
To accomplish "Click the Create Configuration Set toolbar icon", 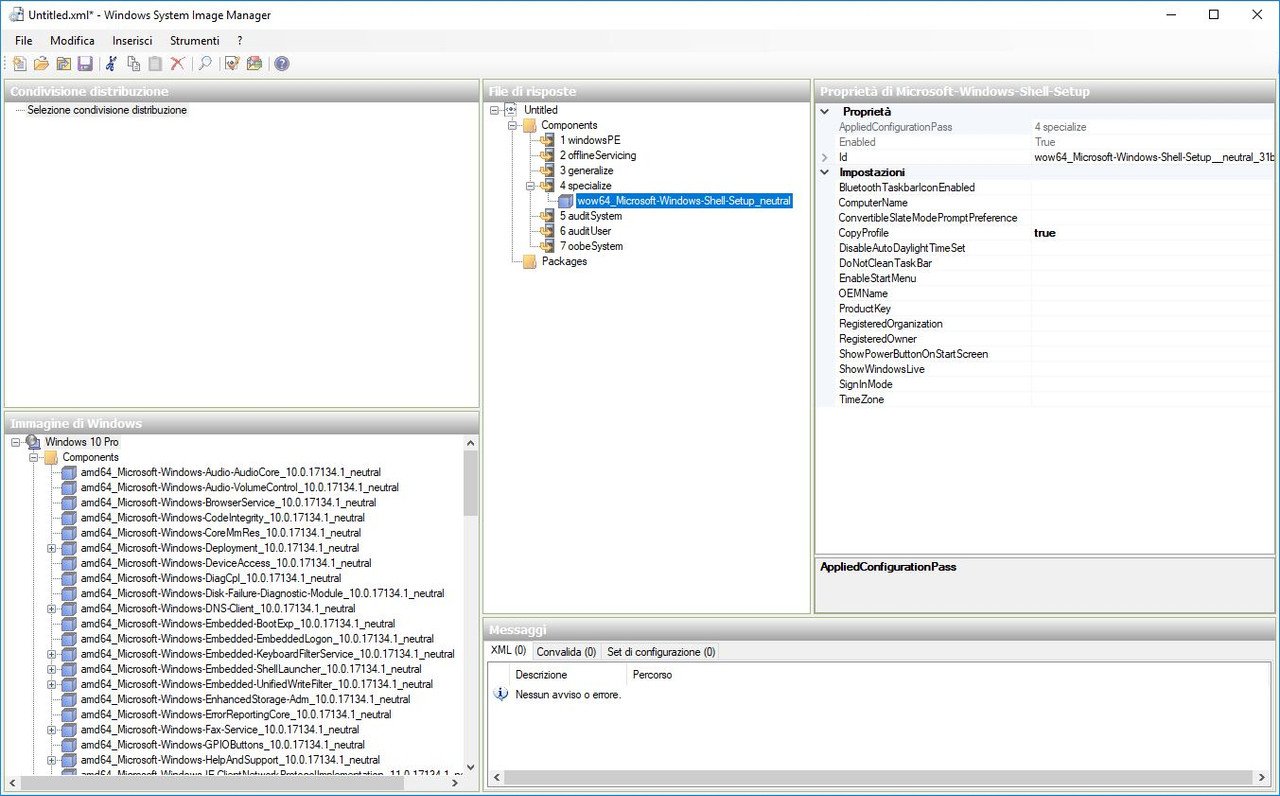I will pyautogui.click(x=254, y=64).
